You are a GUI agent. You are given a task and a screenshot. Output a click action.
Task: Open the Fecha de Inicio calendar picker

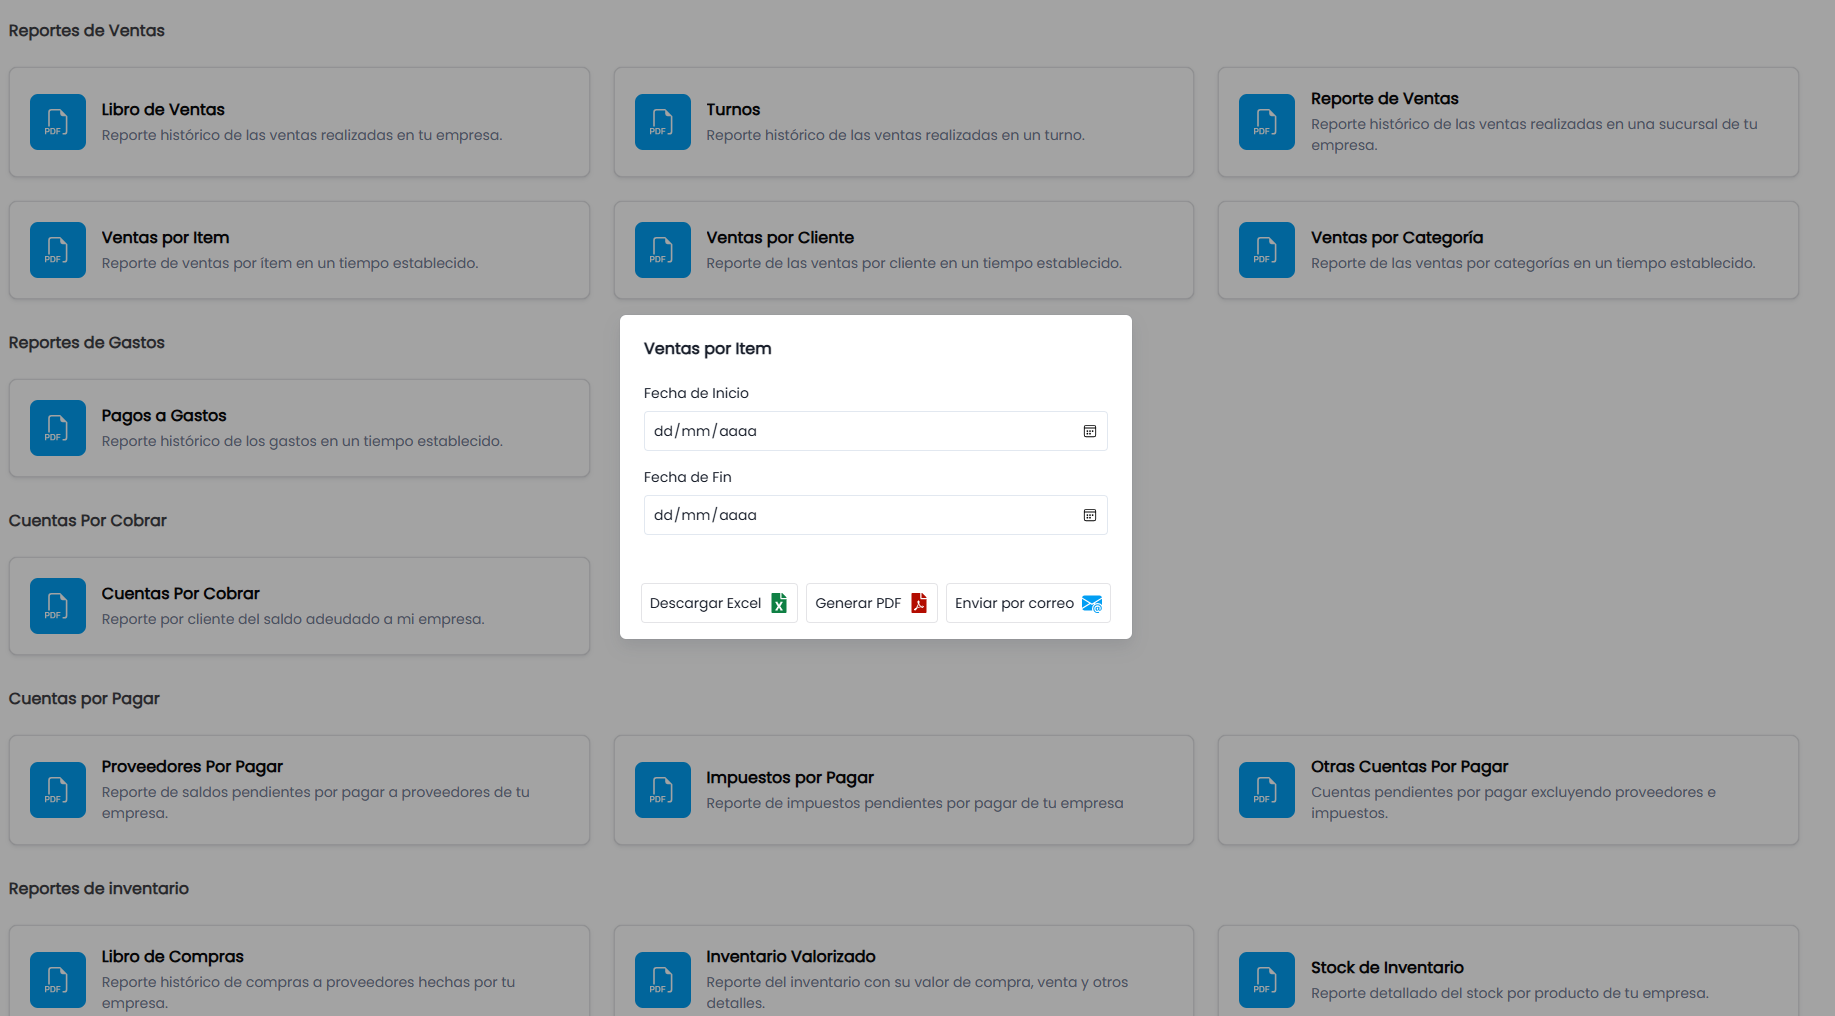coord(1090,431)
